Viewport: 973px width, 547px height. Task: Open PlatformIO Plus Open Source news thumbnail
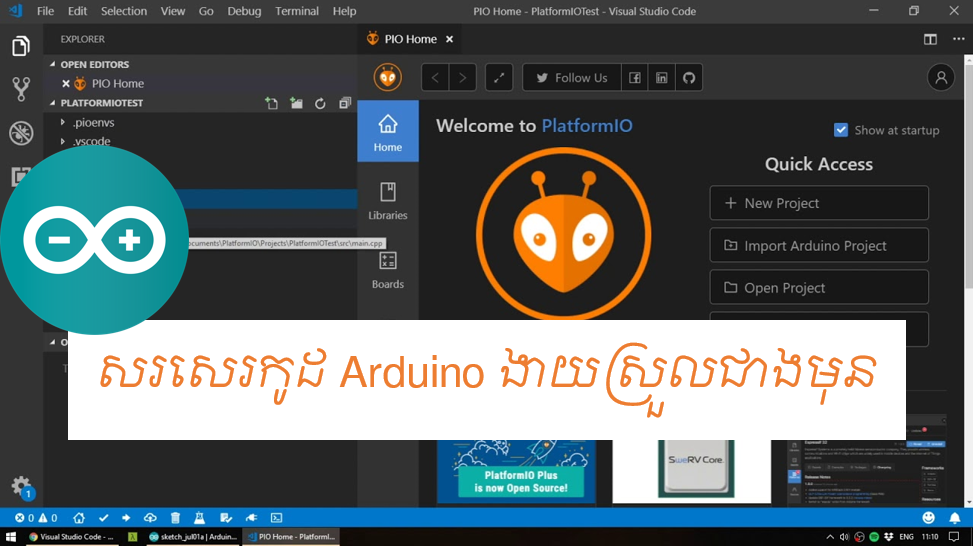click(x=516, y=471)
